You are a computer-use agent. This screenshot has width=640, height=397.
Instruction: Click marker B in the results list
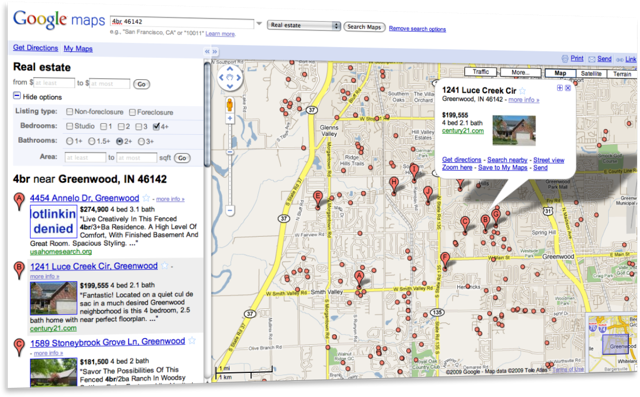(19, 270)
